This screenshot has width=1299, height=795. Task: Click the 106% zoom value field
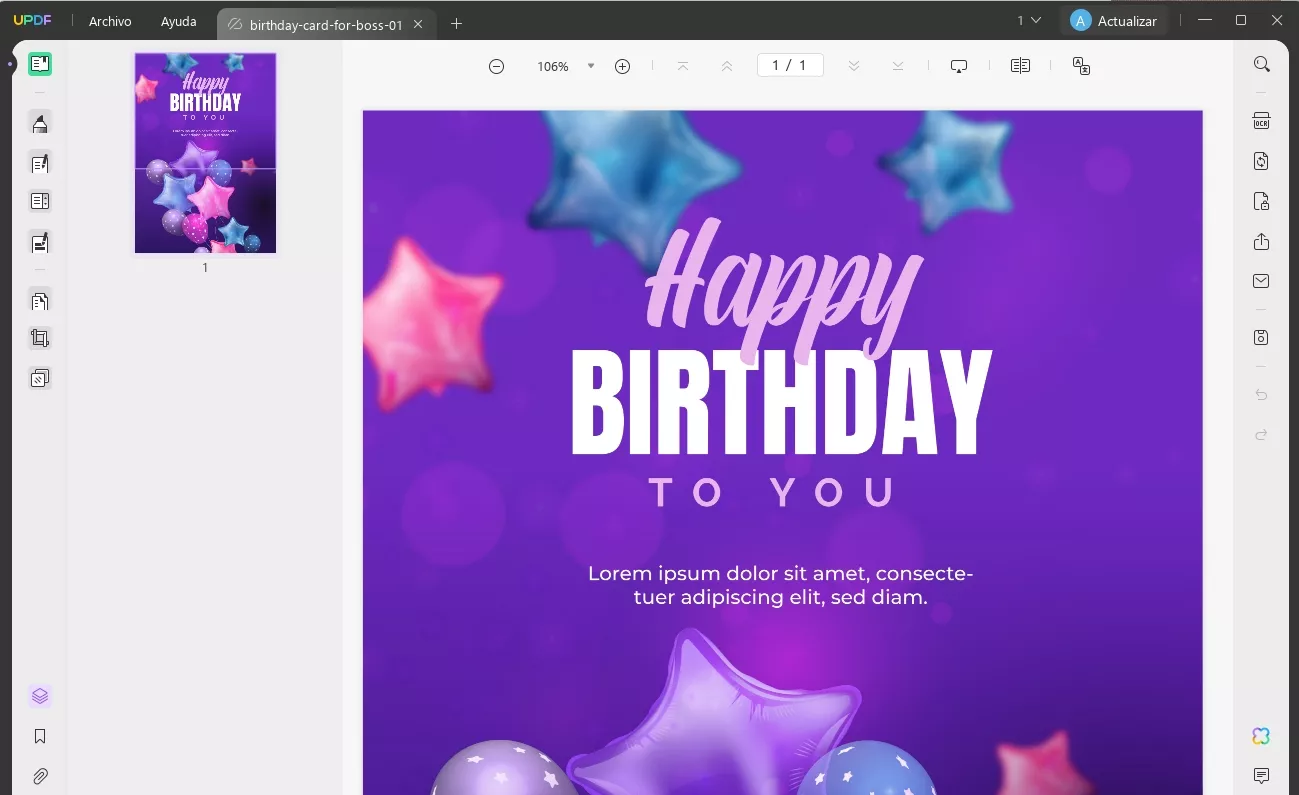point(553,67)
